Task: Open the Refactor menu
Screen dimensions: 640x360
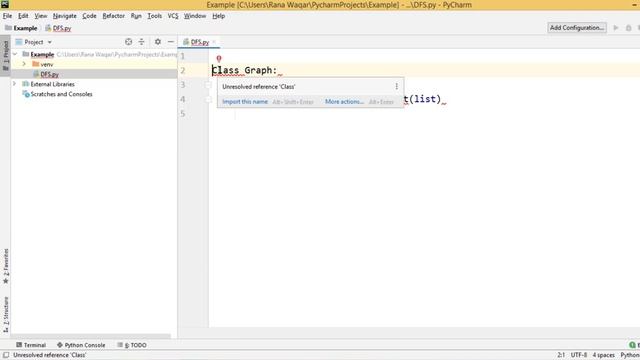Action: point(113,16)
